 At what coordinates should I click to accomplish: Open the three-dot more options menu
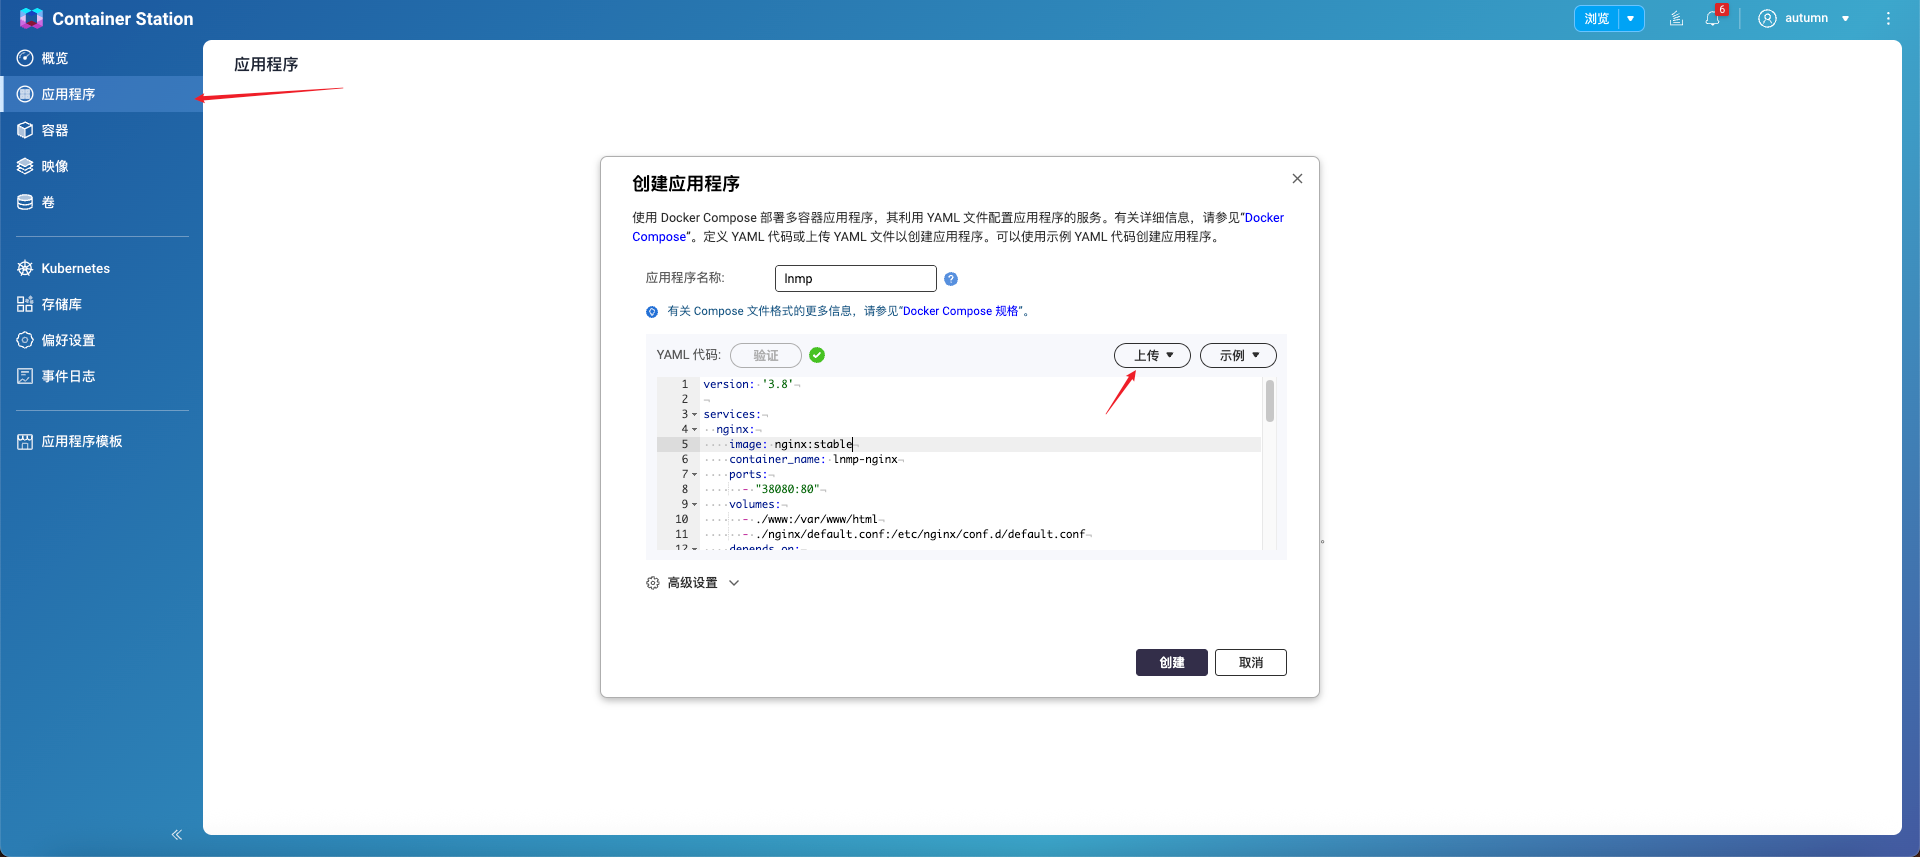click(x=1888, y=18)
